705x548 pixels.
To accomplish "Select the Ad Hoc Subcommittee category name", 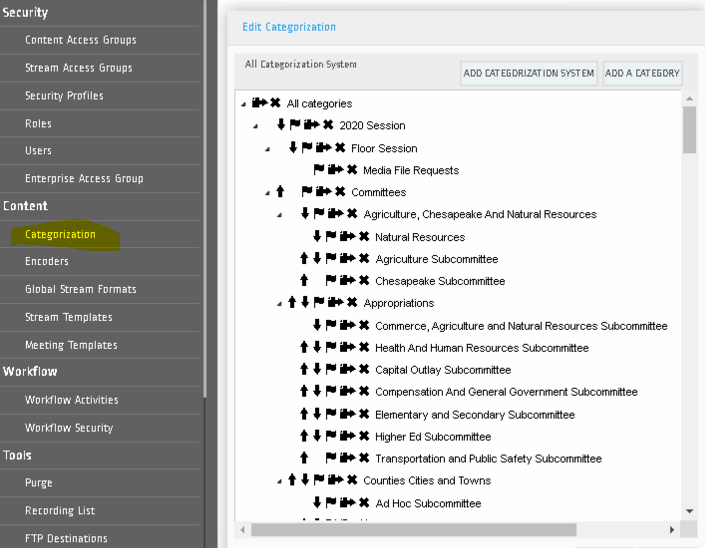I will point(428,503).
